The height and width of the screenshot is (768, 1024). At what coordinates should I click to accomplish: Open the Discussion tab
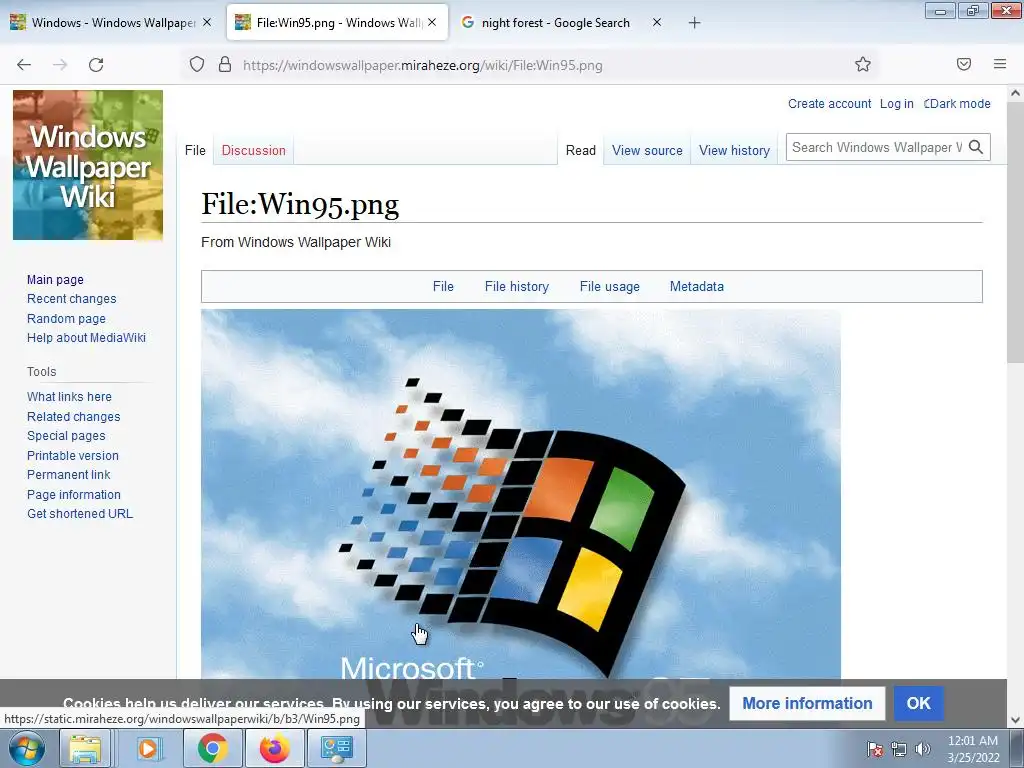point(253,150)
